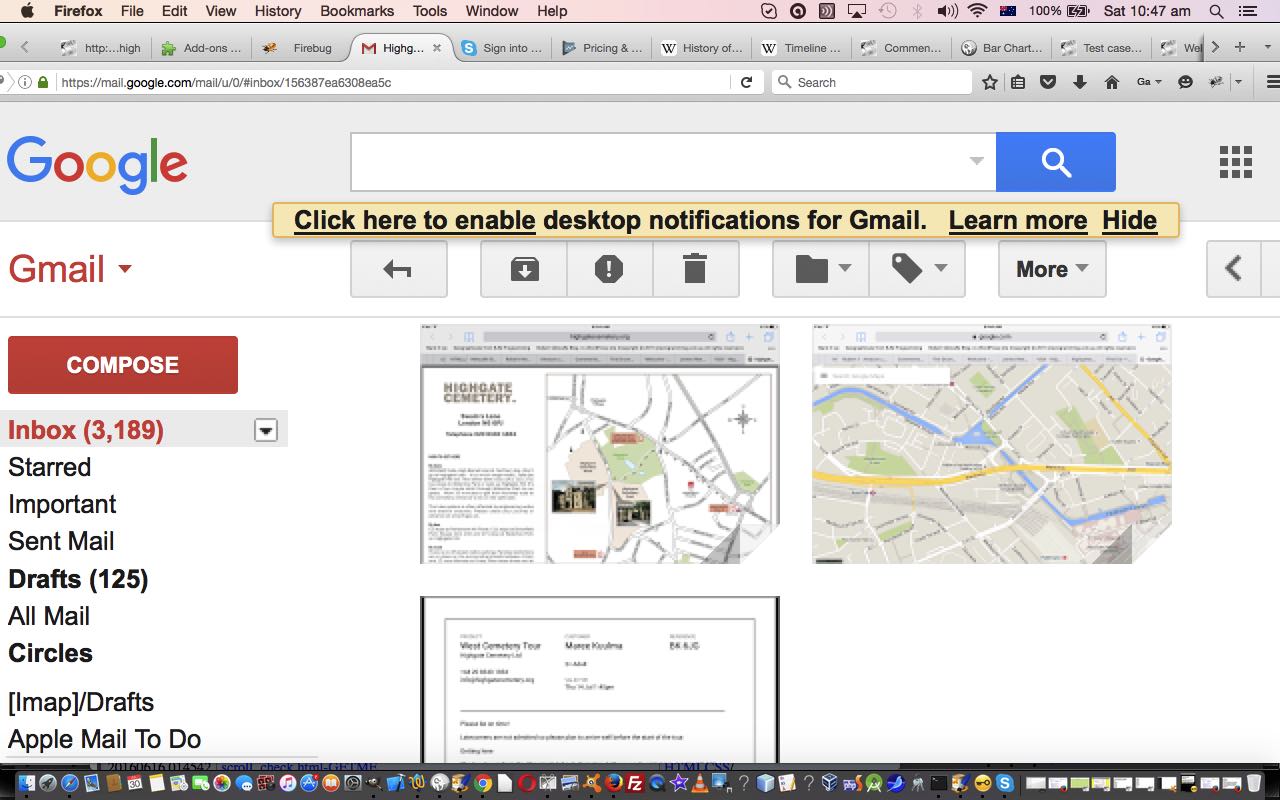Show Starred messages
Screen dimensions: 1280x800
(x=49, y=467)
